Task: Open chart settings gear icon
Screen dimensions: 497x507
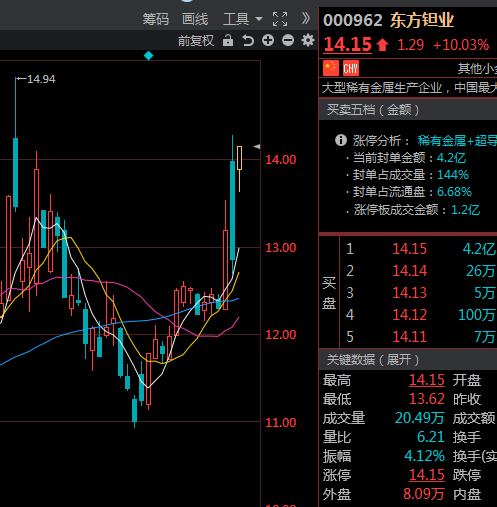Action: pos(308,40)
